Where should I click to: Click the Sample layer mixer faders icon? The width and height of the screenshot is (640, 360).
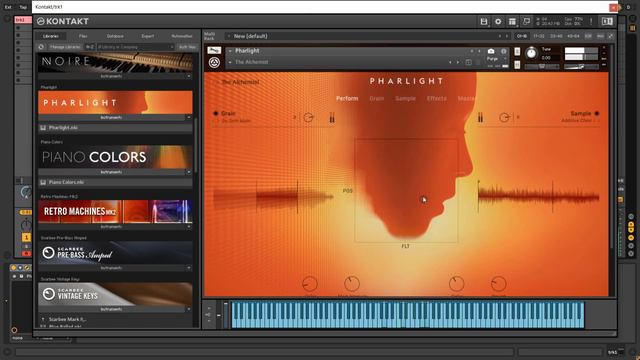click(480, 118)
